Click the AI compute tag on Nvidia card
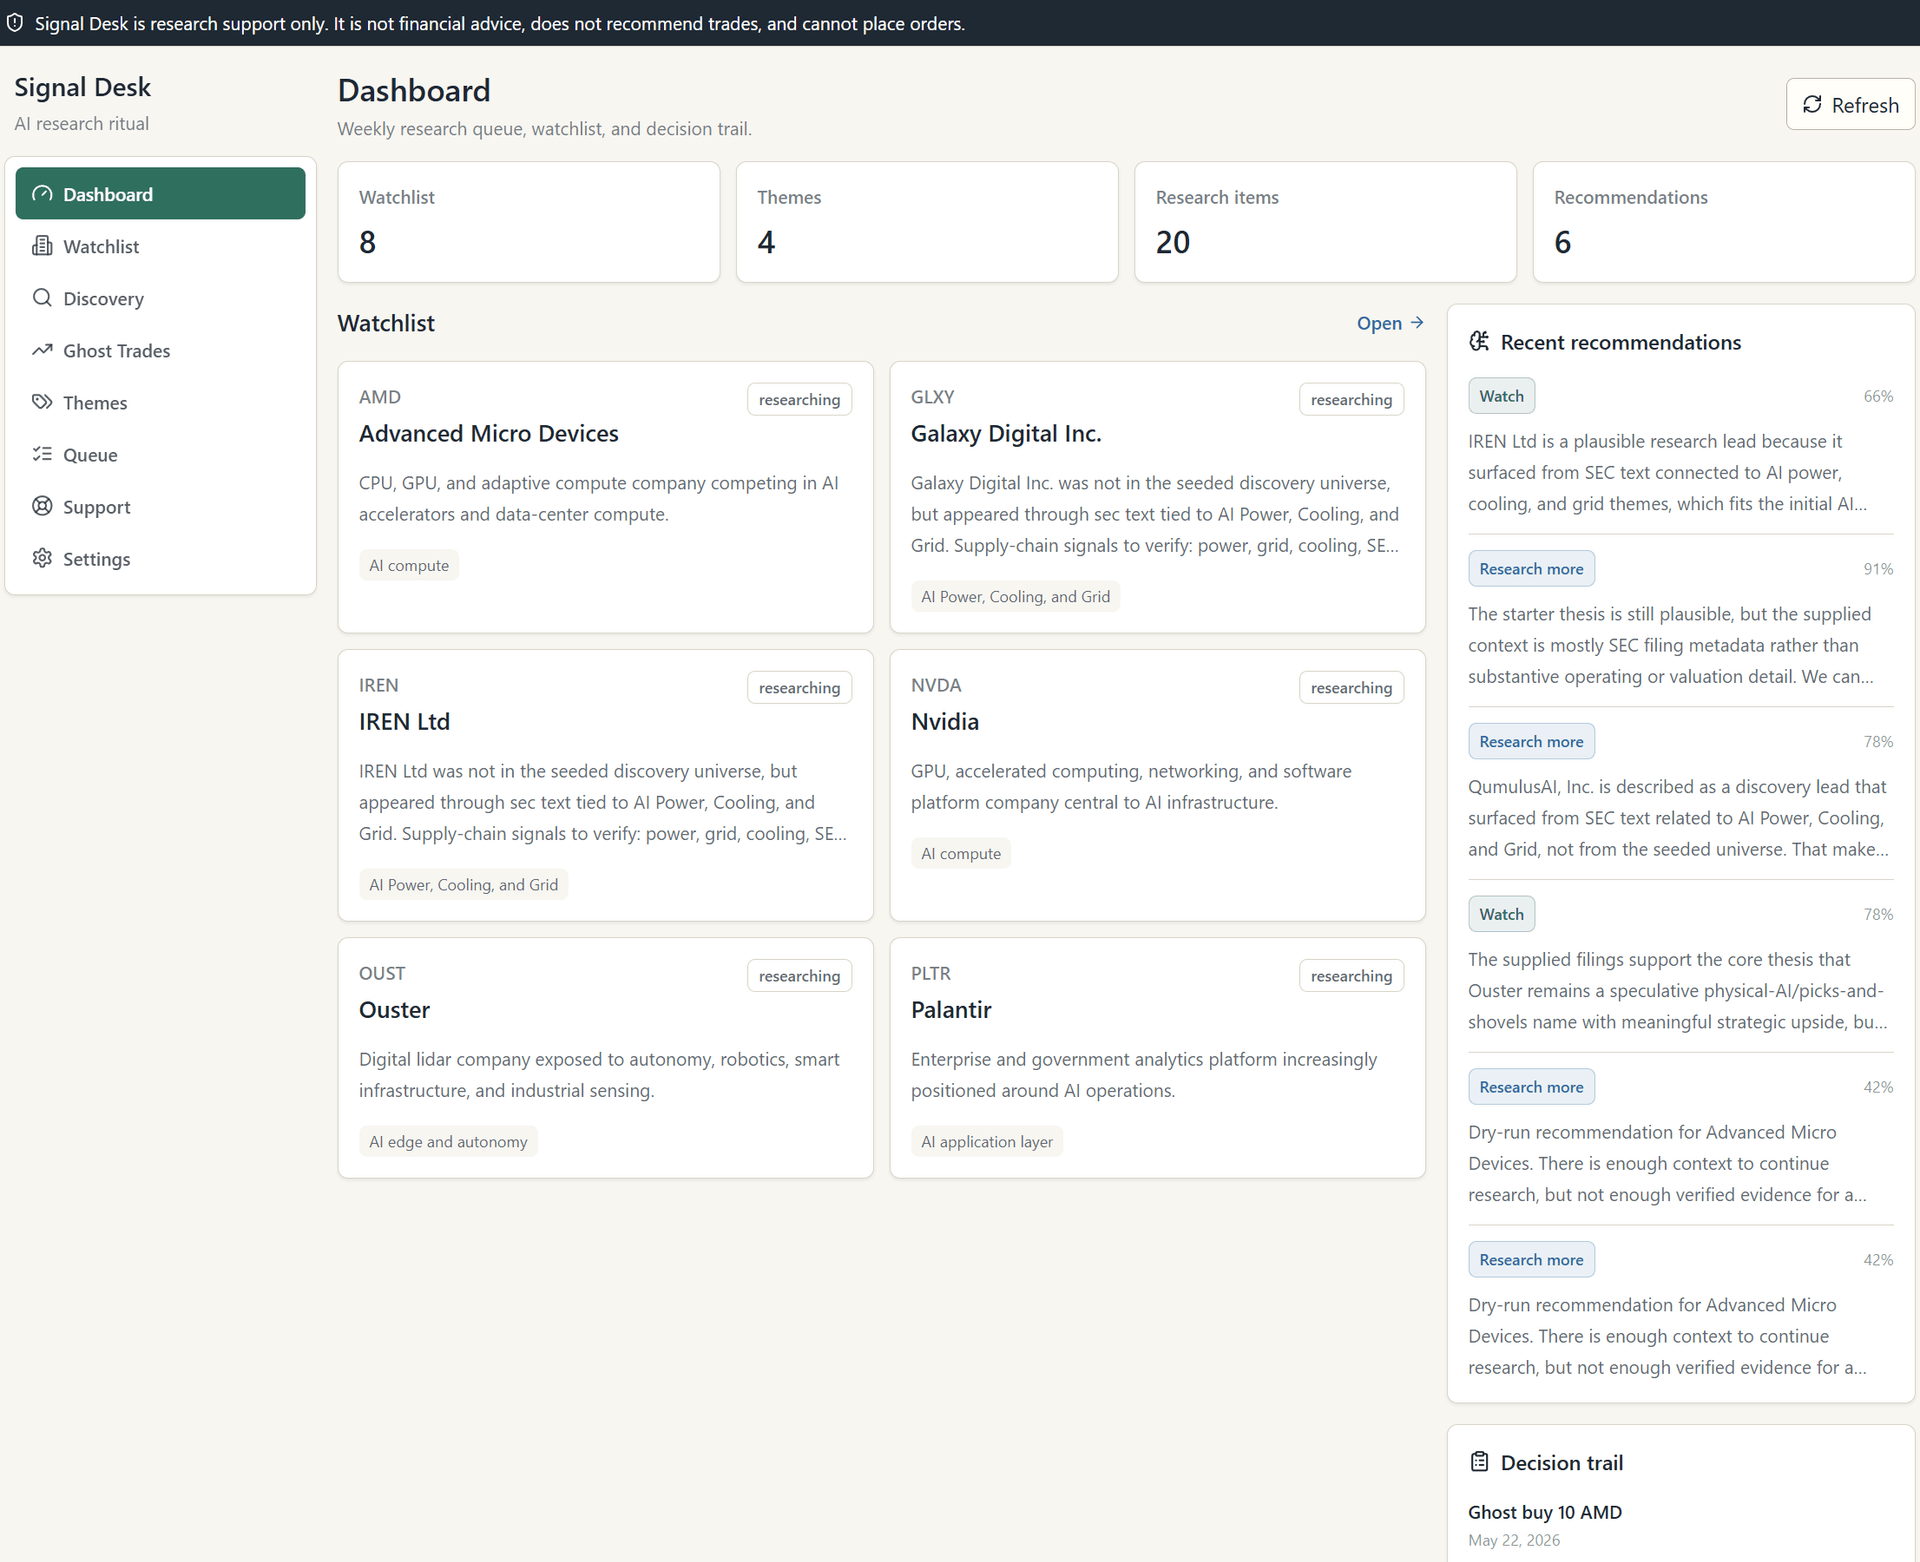The height and width of the screenshot is (1562, 1920). 961,853
